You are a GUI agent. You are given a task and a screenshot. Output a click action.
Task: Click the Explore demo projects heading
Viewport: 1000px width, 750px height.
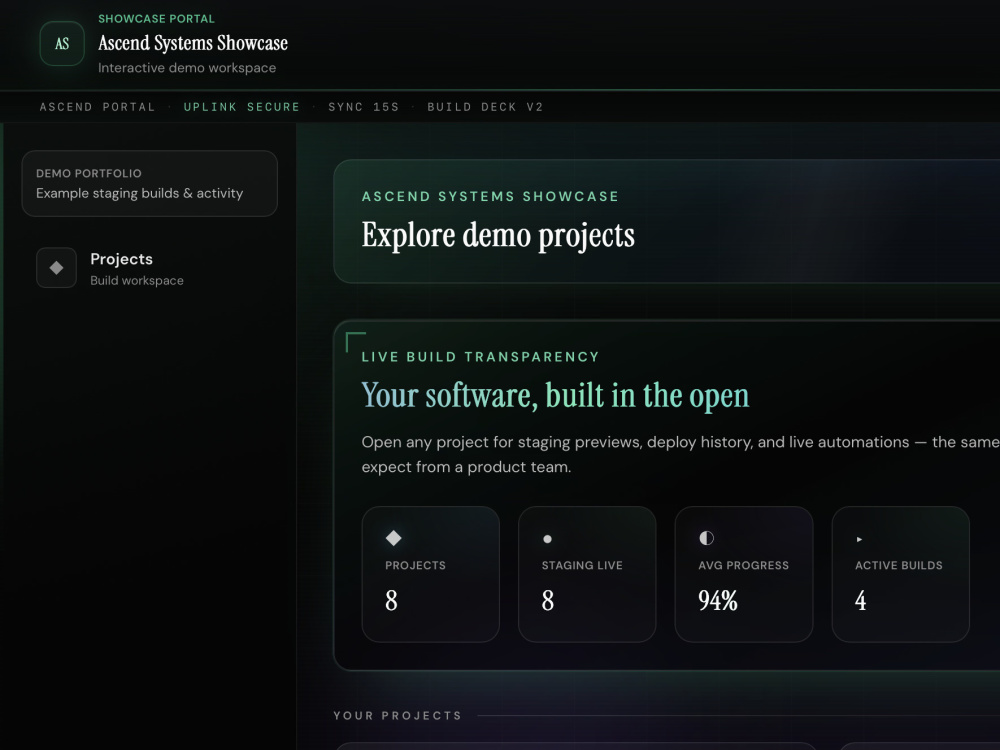[498, 235]
